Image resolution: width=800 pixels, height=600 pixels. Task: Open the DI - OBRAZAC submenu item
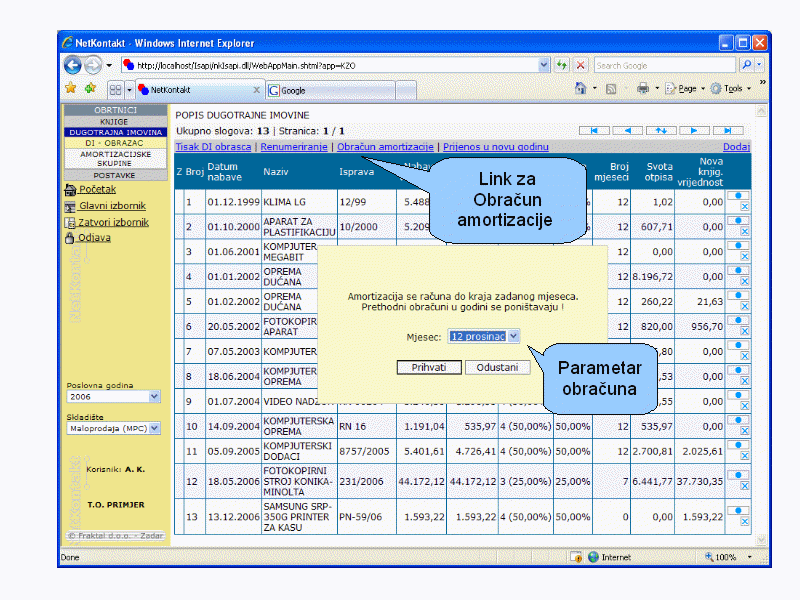point(115,143)
